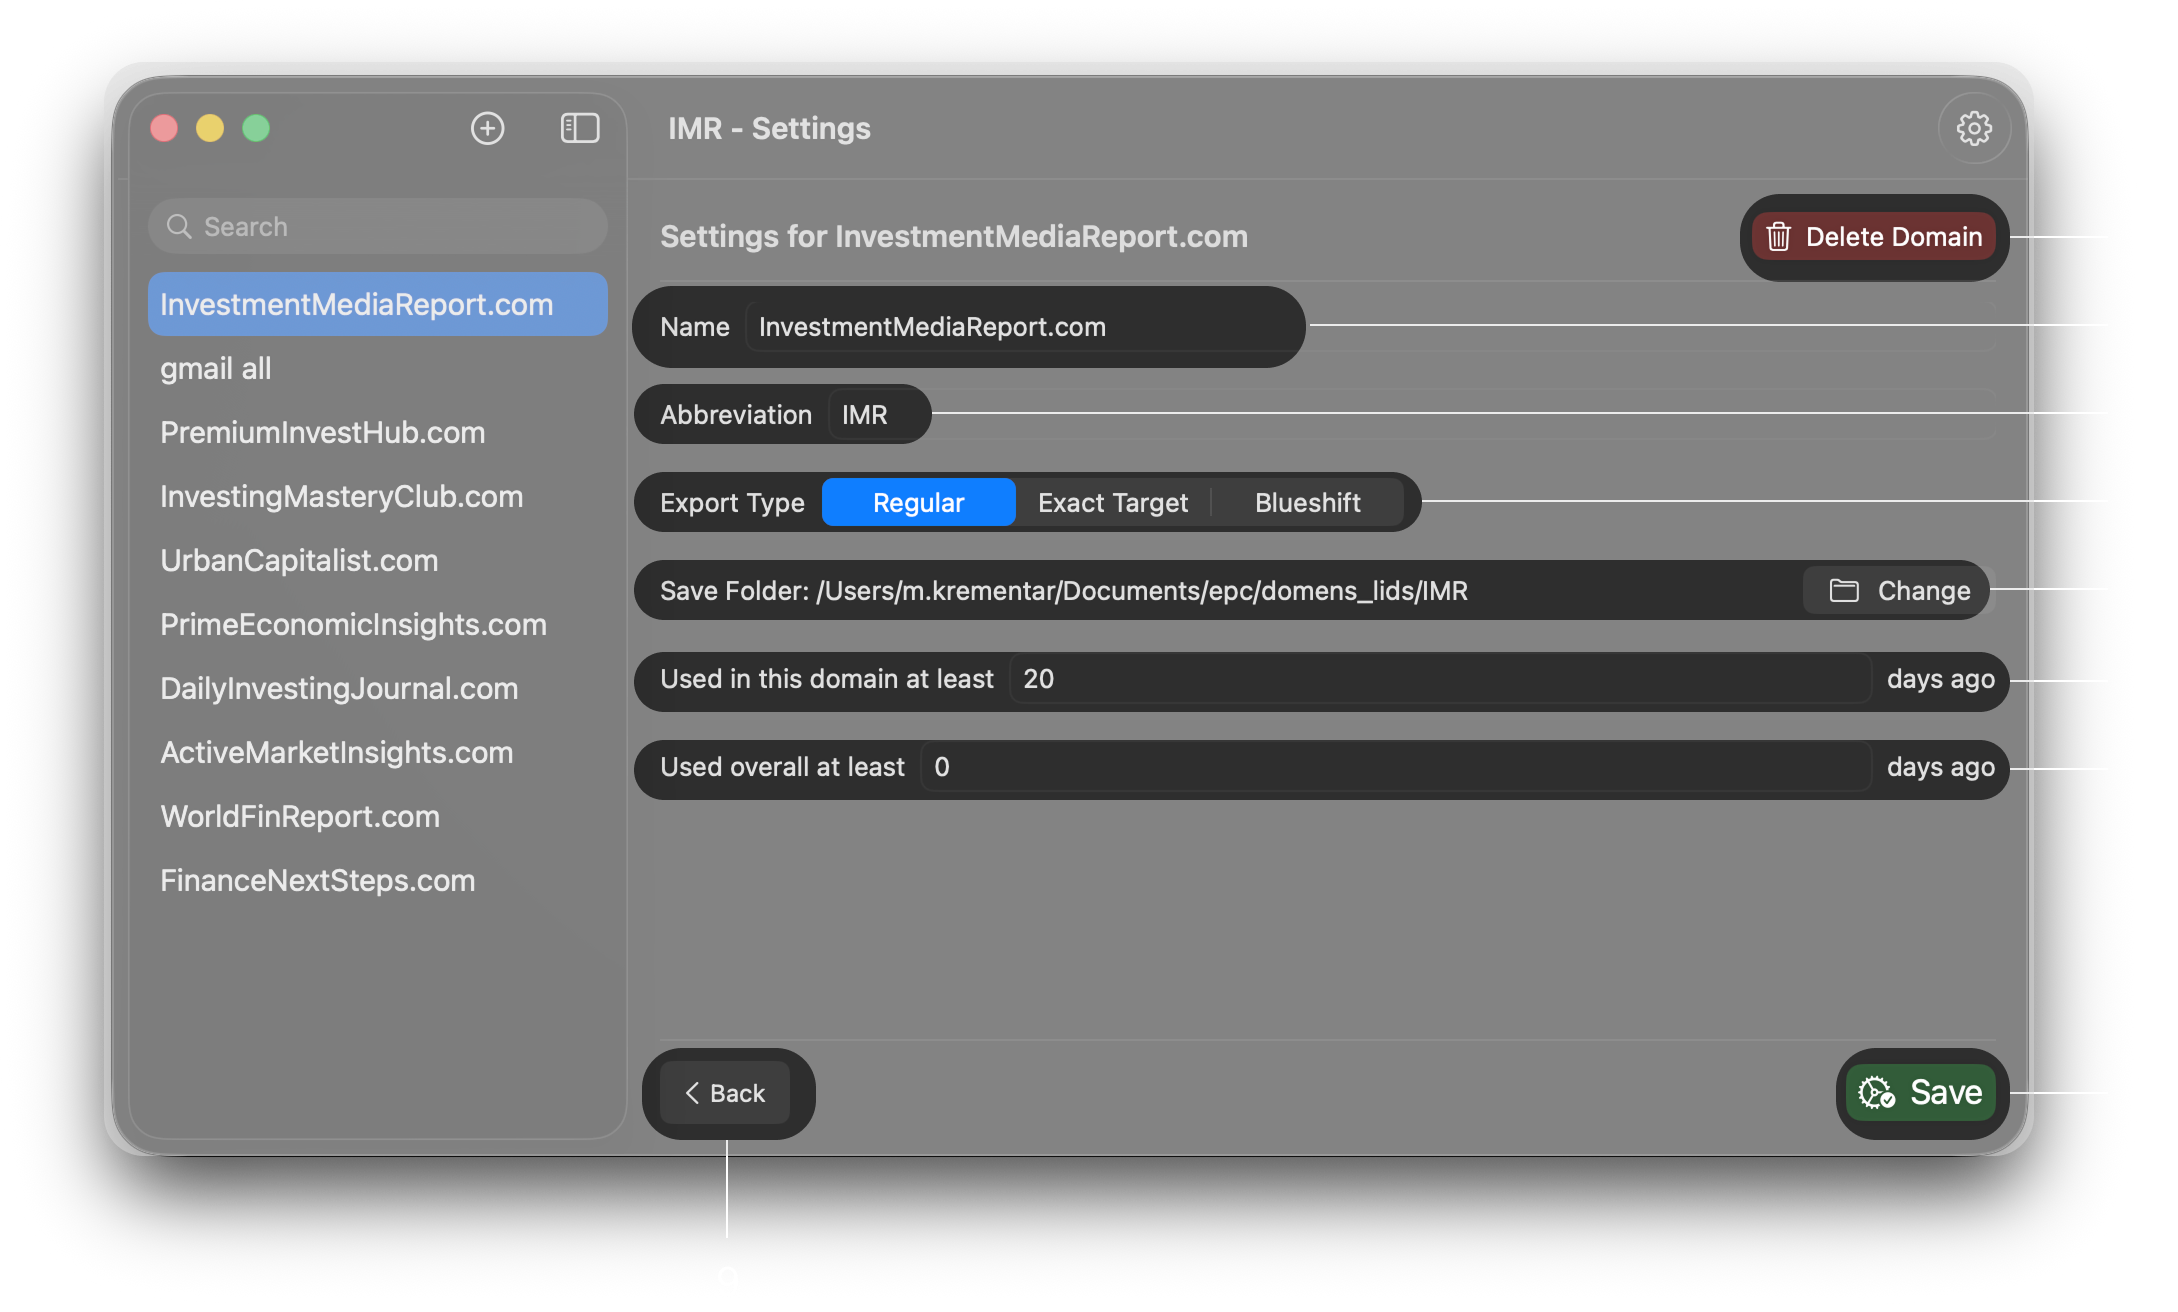Focus the Name text field
Screen dimensions: 2178x1312
(x=1020, y=327)
